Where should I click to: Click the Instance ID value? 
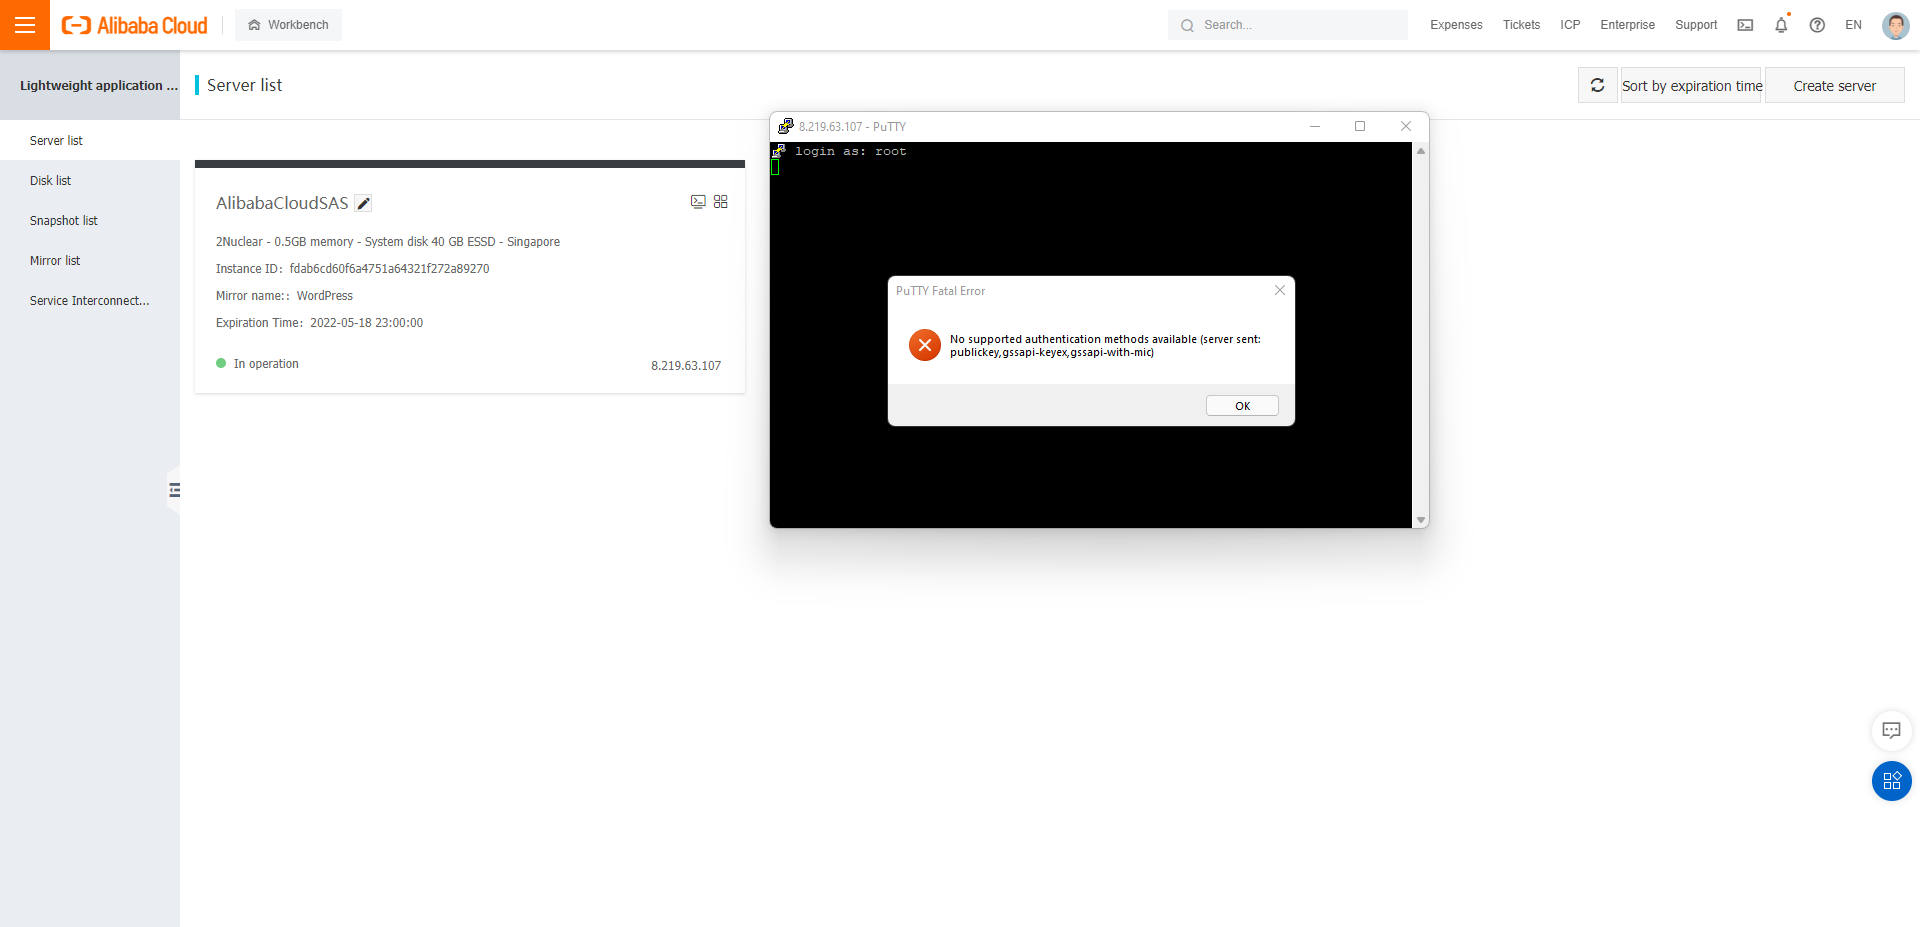(x=389, y=269)
